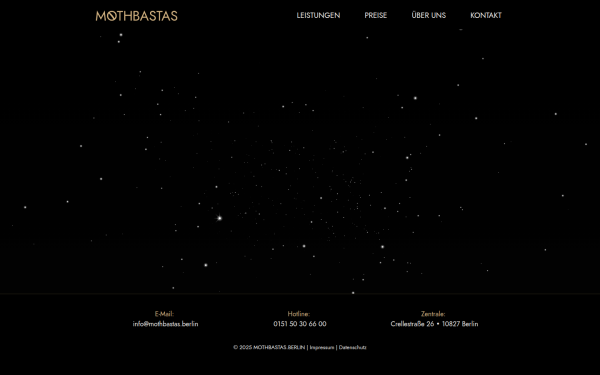Go to the Über Uns page

429,15
